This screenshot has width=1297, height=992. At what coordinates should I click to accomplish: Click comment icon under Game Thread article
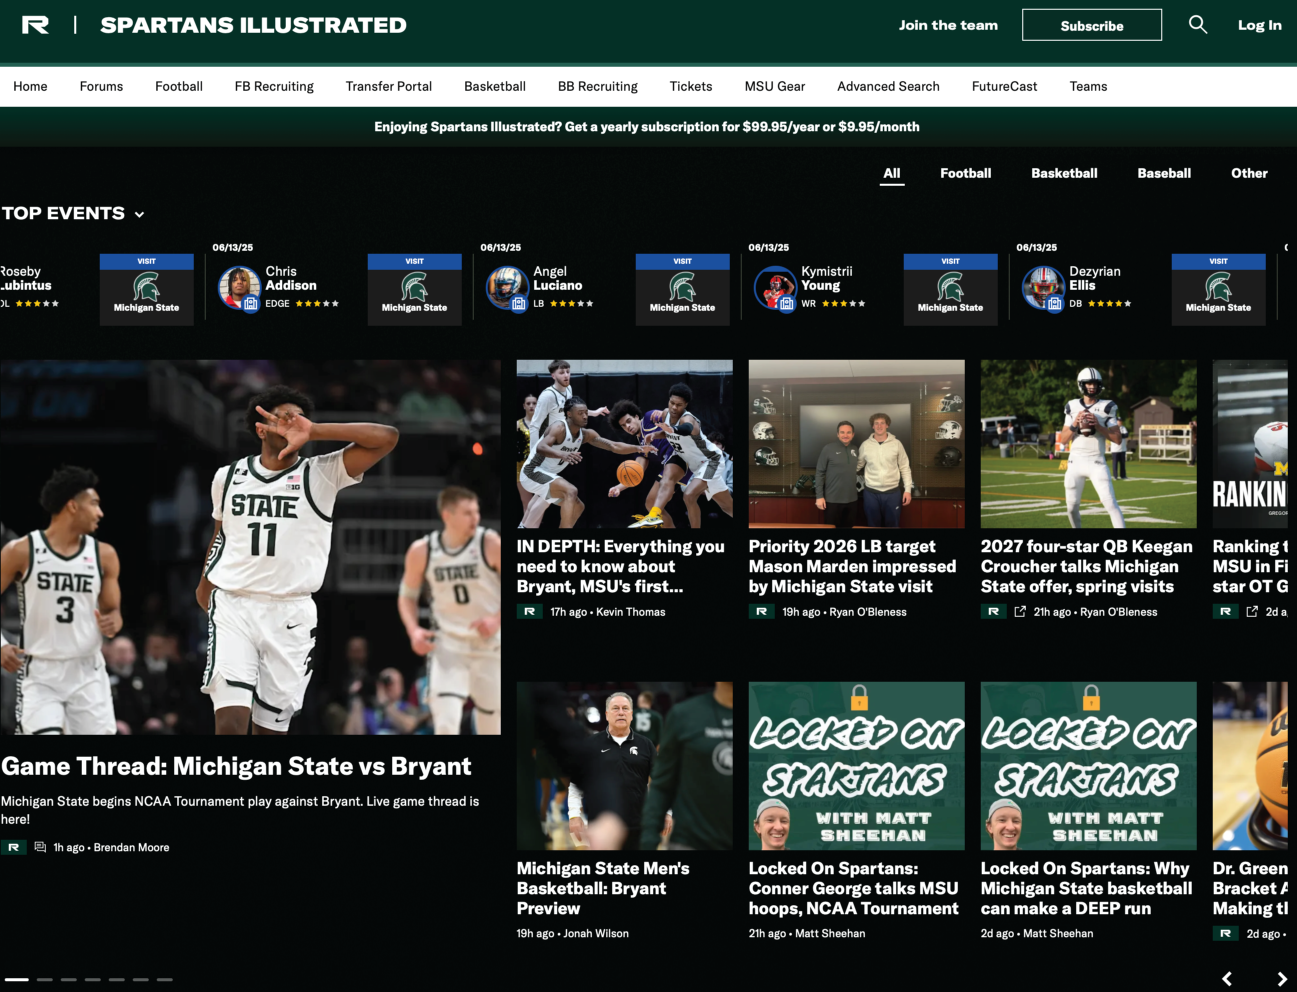(40, 847)
